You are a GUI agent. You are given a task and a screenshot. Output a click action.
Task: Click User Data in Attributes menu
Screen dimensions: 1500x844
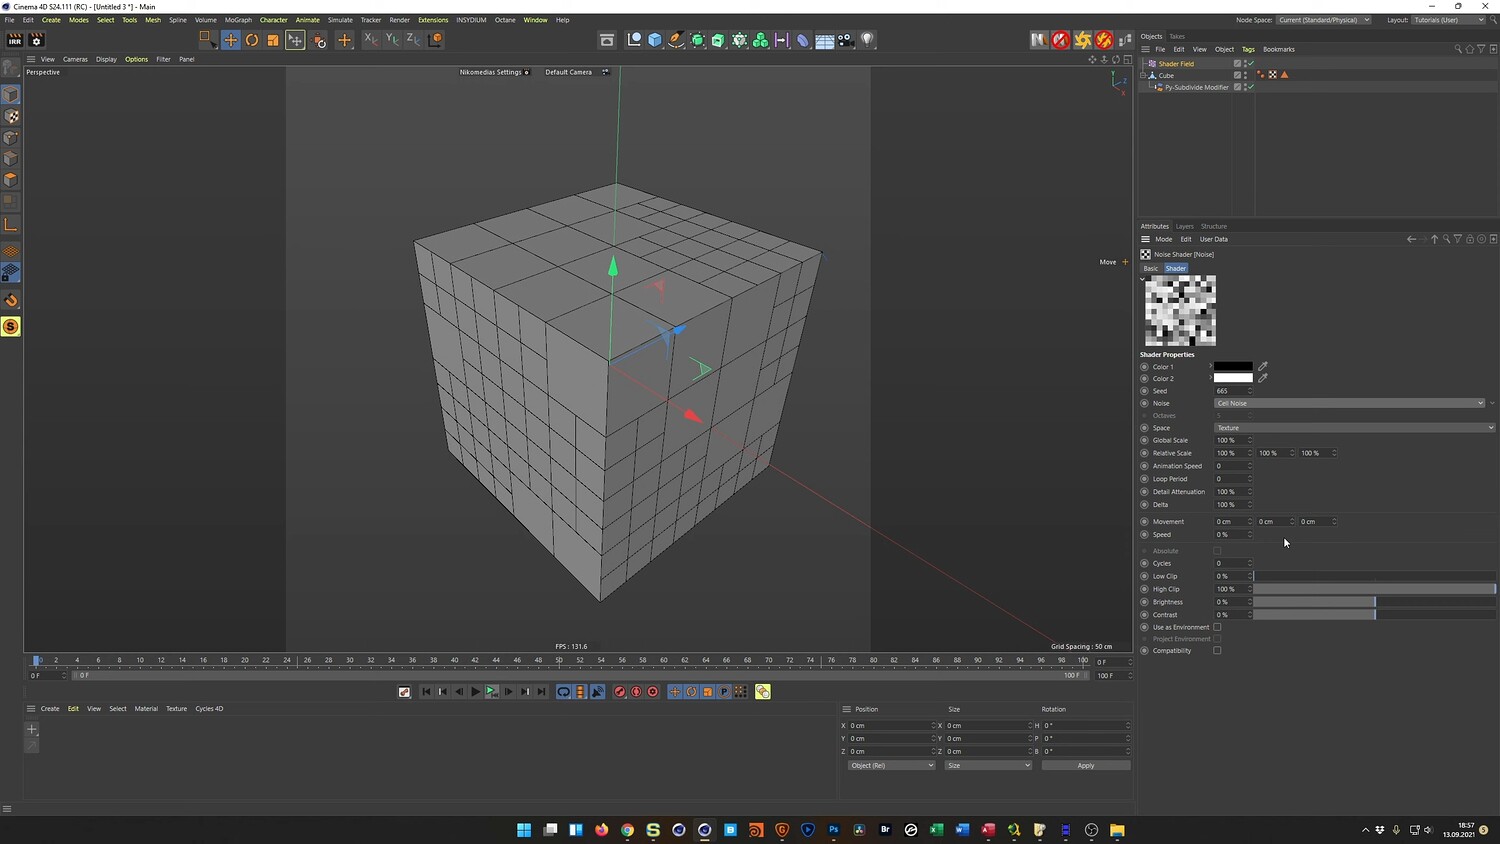coord(1214,239)
